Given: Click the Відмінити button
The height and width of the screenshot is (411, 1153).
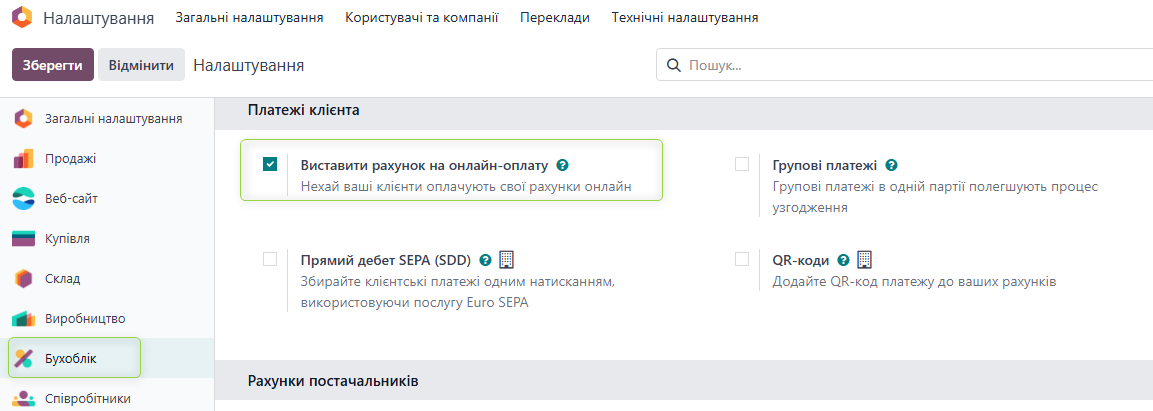Looking at the screenshot, I should pyautogui.click(x=141, y=65).
